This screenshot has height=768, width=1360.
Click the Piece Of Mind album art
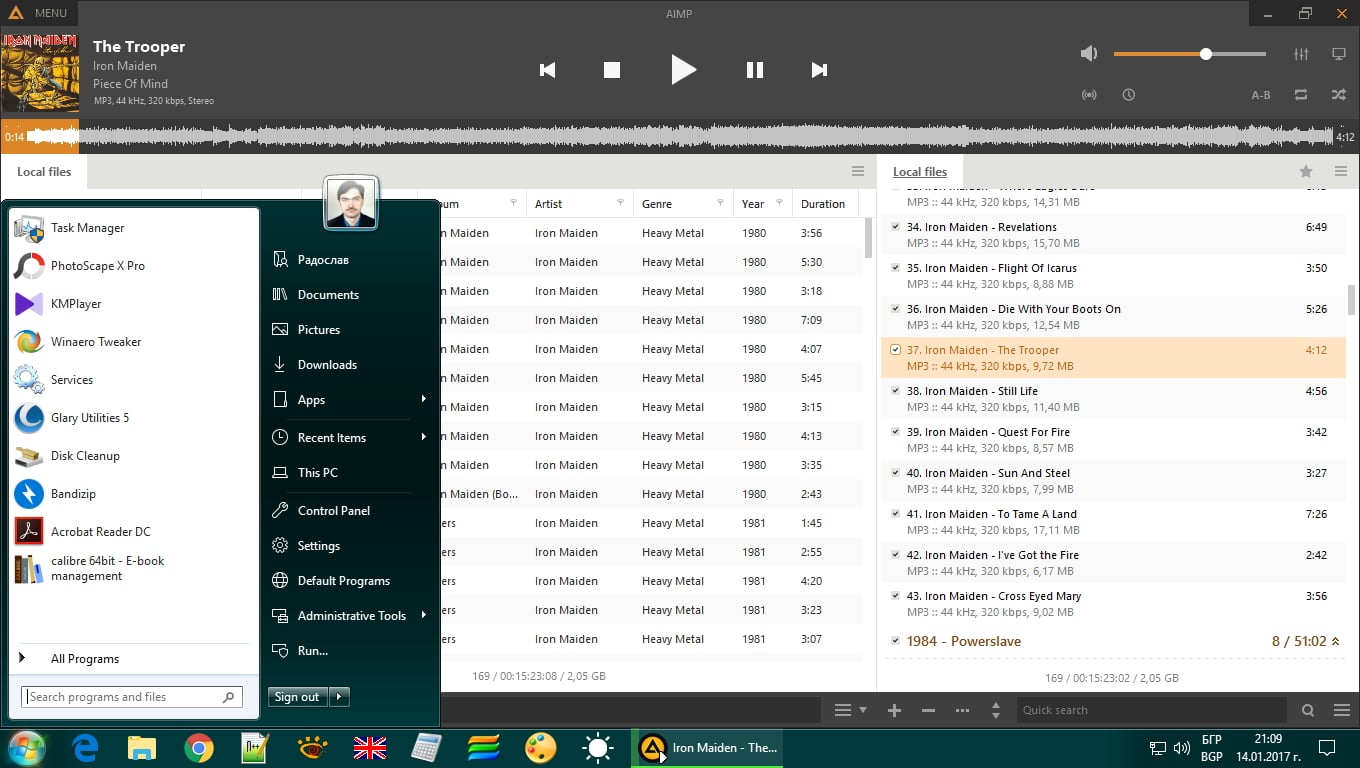(39, 73)
